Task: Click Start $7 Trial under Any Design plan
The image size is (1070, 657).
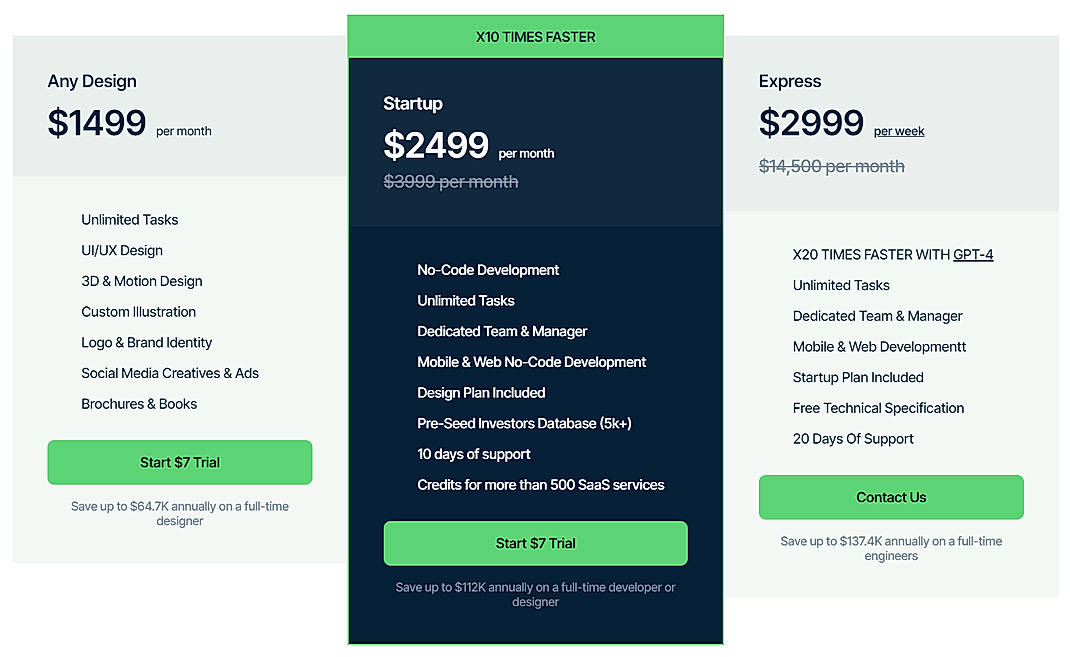Action: 180,462
